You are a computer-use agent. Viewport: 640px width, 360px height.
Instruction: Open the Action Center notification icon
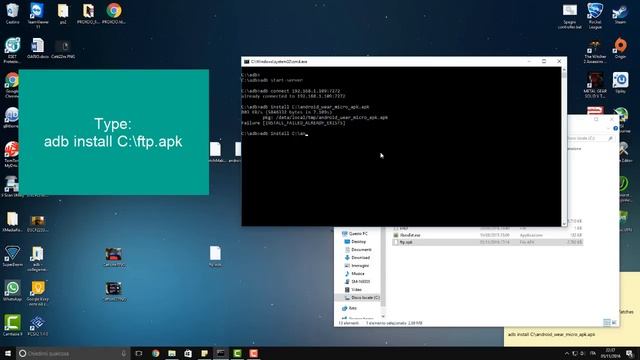pyautogui.click(x=630, y=353)
